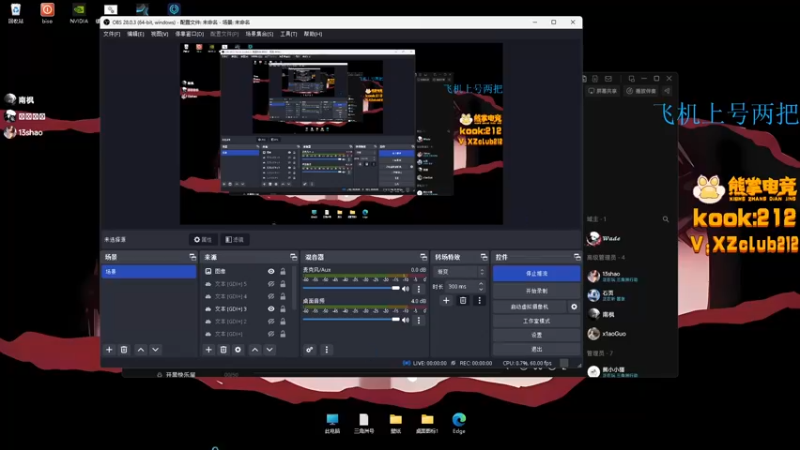
Task: Select the highlighted scene in Scenes list
Action: pyautogui.click(x=148, y=271)
